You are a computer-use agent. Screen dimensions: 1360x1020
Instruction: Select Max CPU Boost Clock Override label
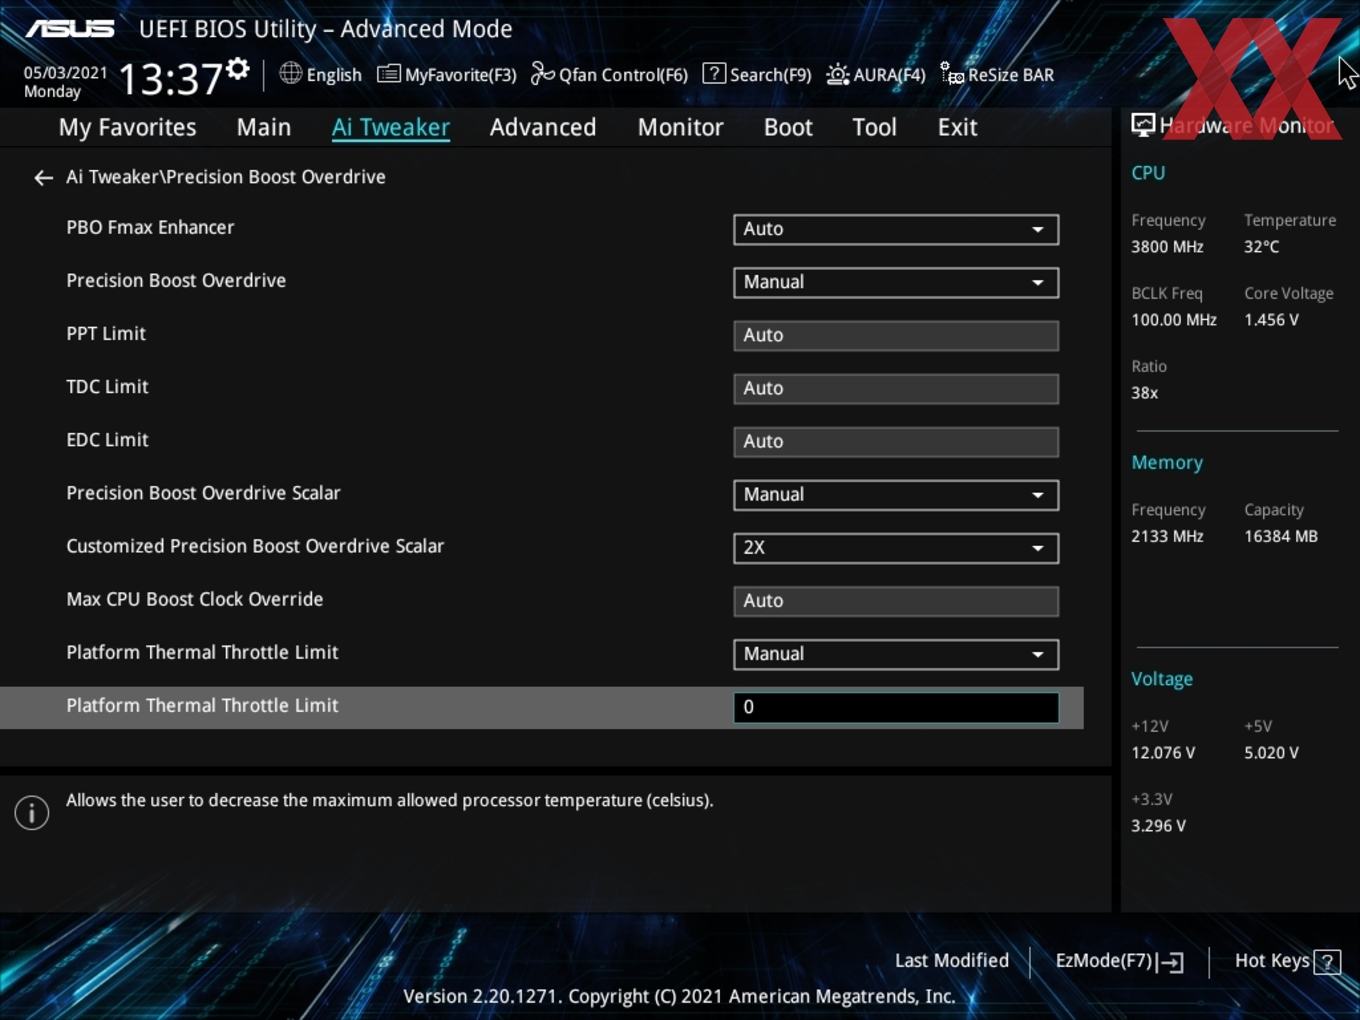(x=195, y=600)
